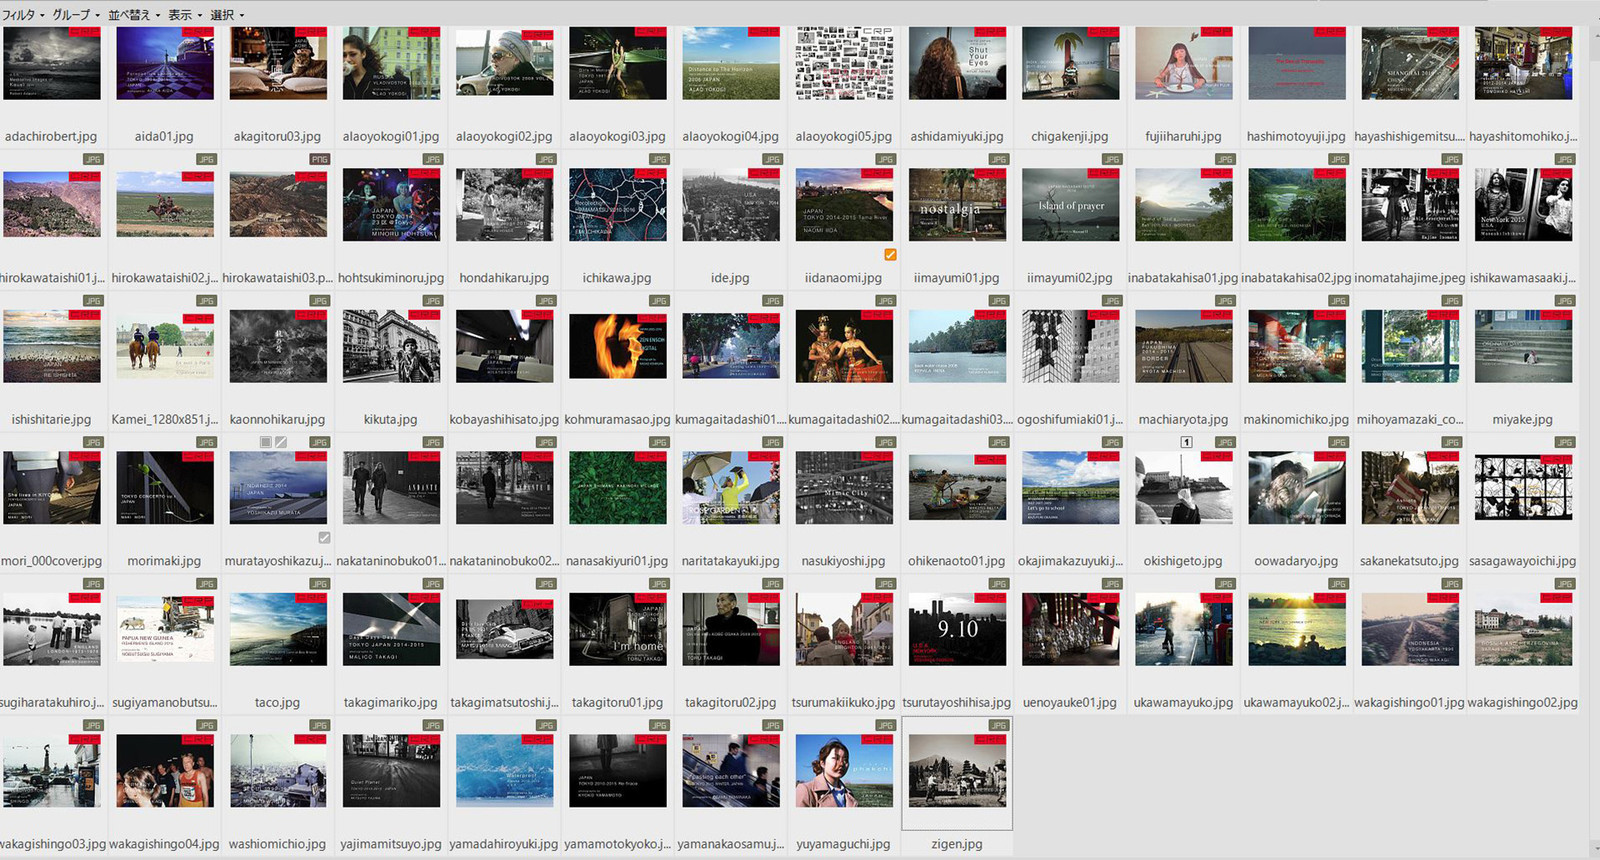Open the 並べ替え sort menu

tap(134, 15)
